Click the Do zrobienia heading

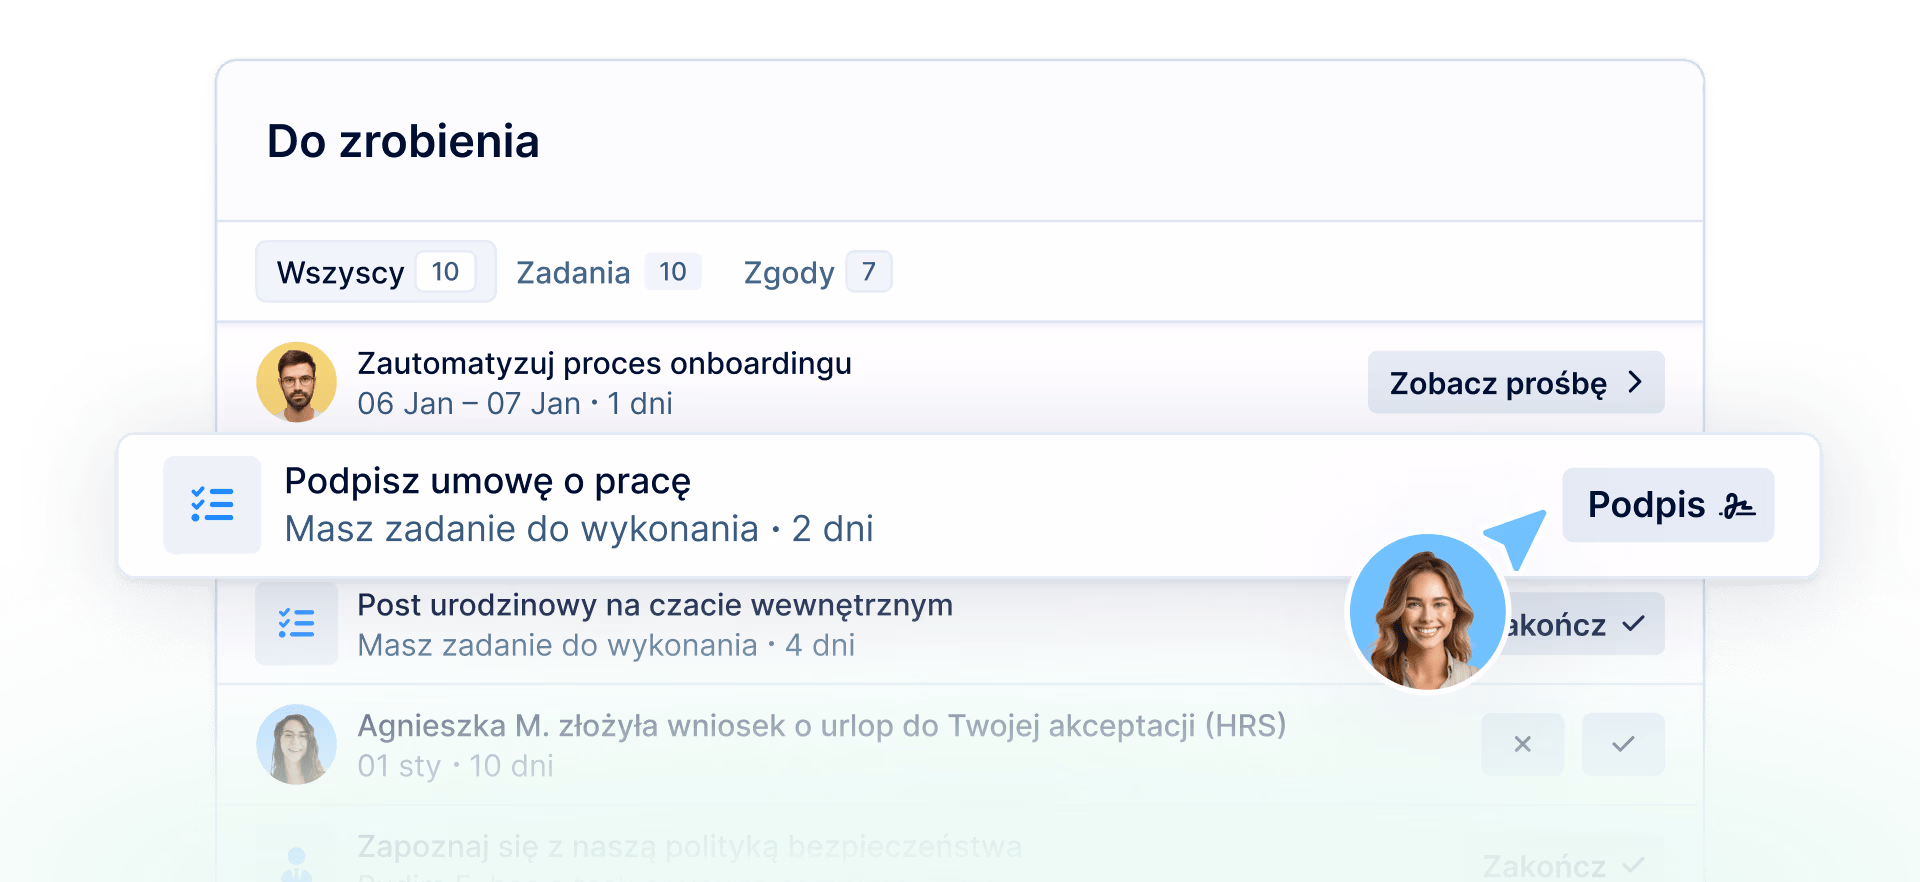click(x=403, y=142)
